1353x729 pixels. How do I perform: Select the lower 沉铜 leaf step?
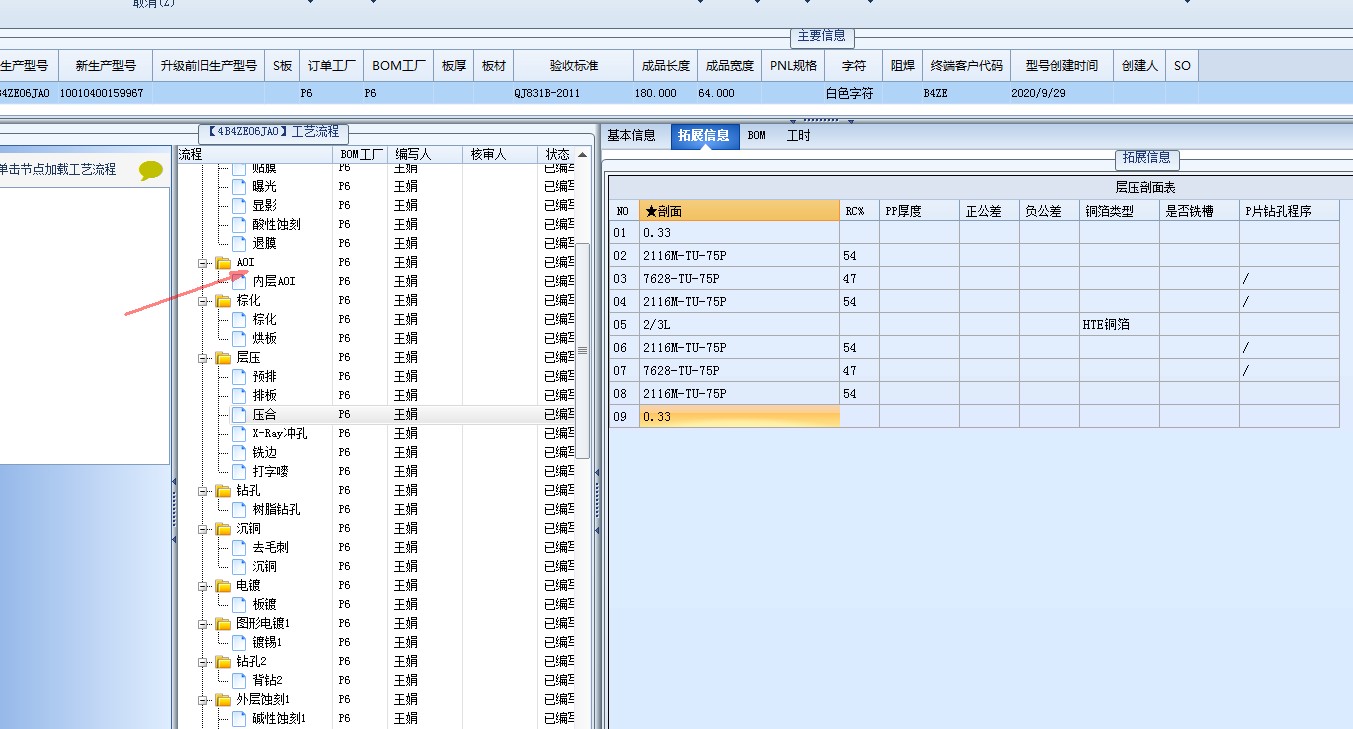pos(265,566)
